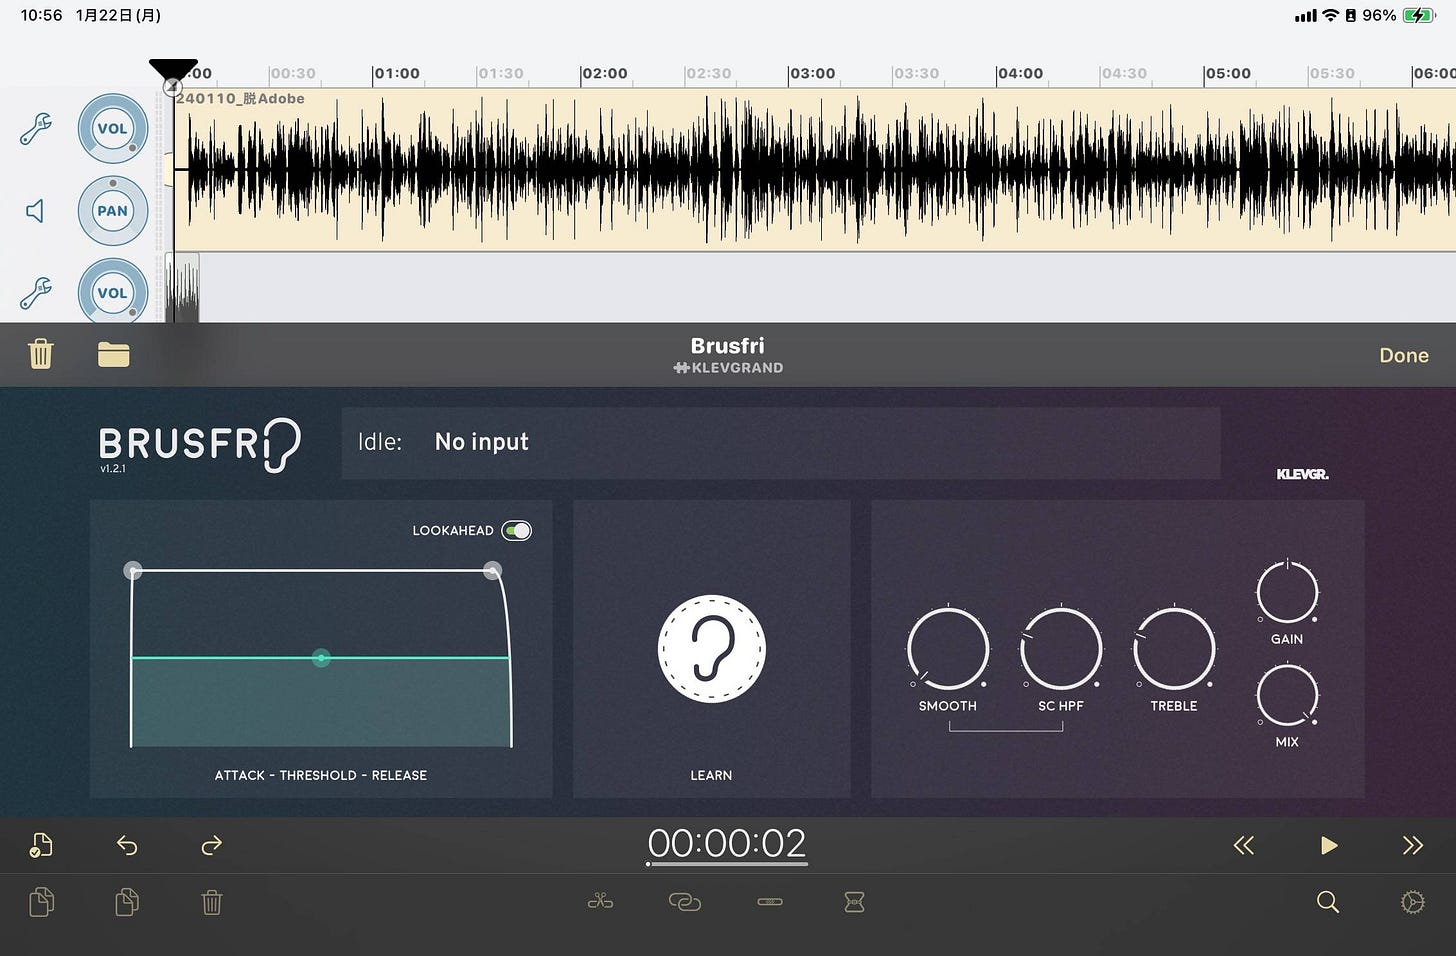The image size is (1456, 956).
Task: Click the GAIN knob
Action: (1287, 592)
